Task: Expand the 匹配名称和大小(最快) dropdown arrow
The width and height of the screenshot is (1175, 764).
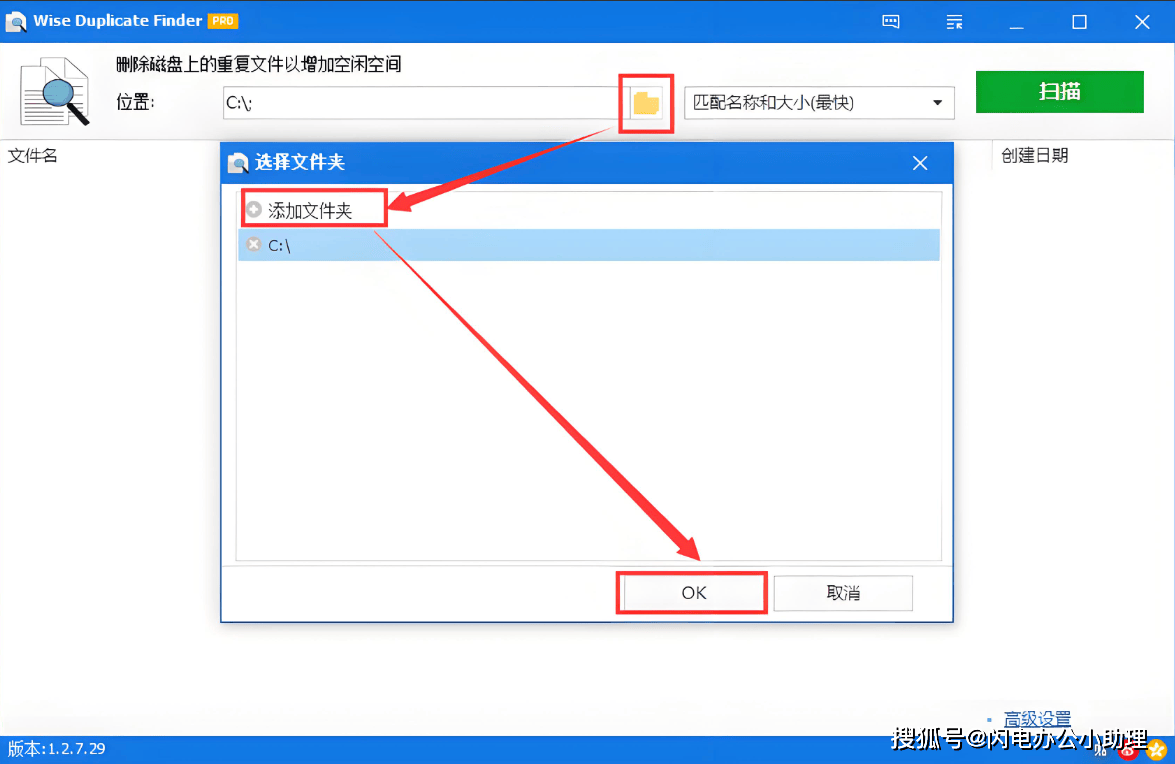Action: point(937,103)
